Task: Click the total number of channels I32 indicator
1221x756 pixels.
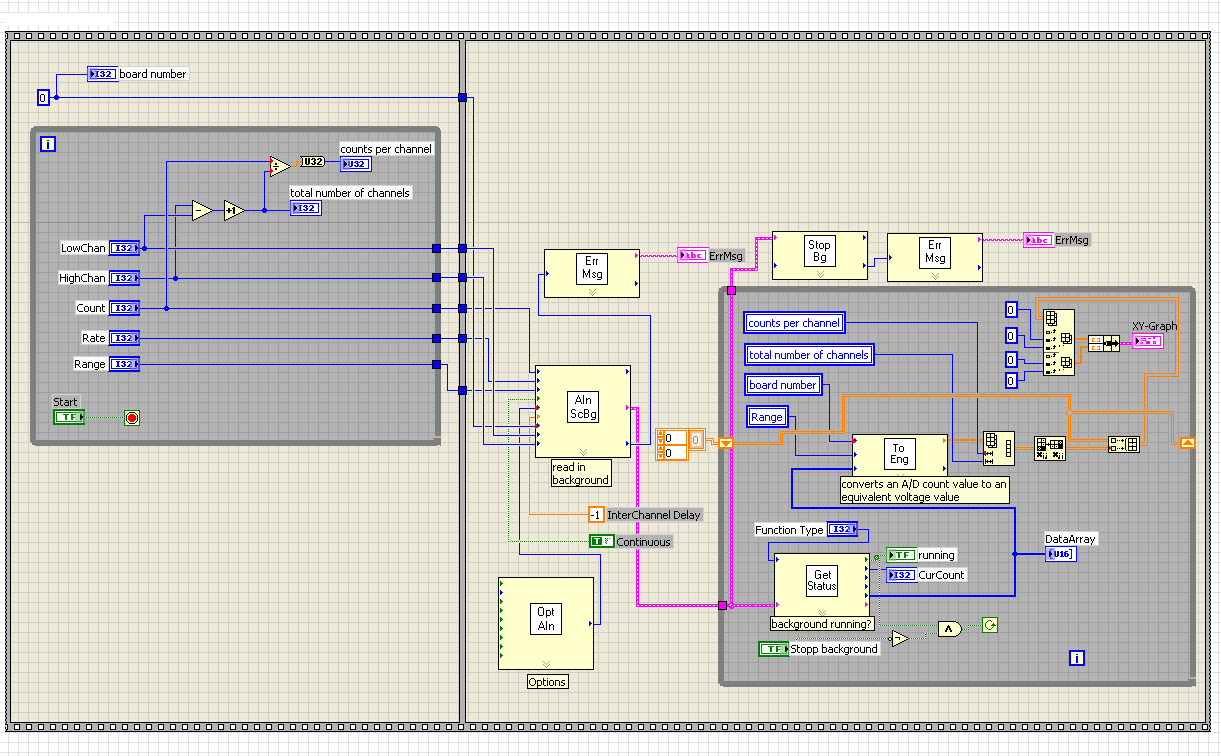Action: pyautogui.click(x=305, y=208)
